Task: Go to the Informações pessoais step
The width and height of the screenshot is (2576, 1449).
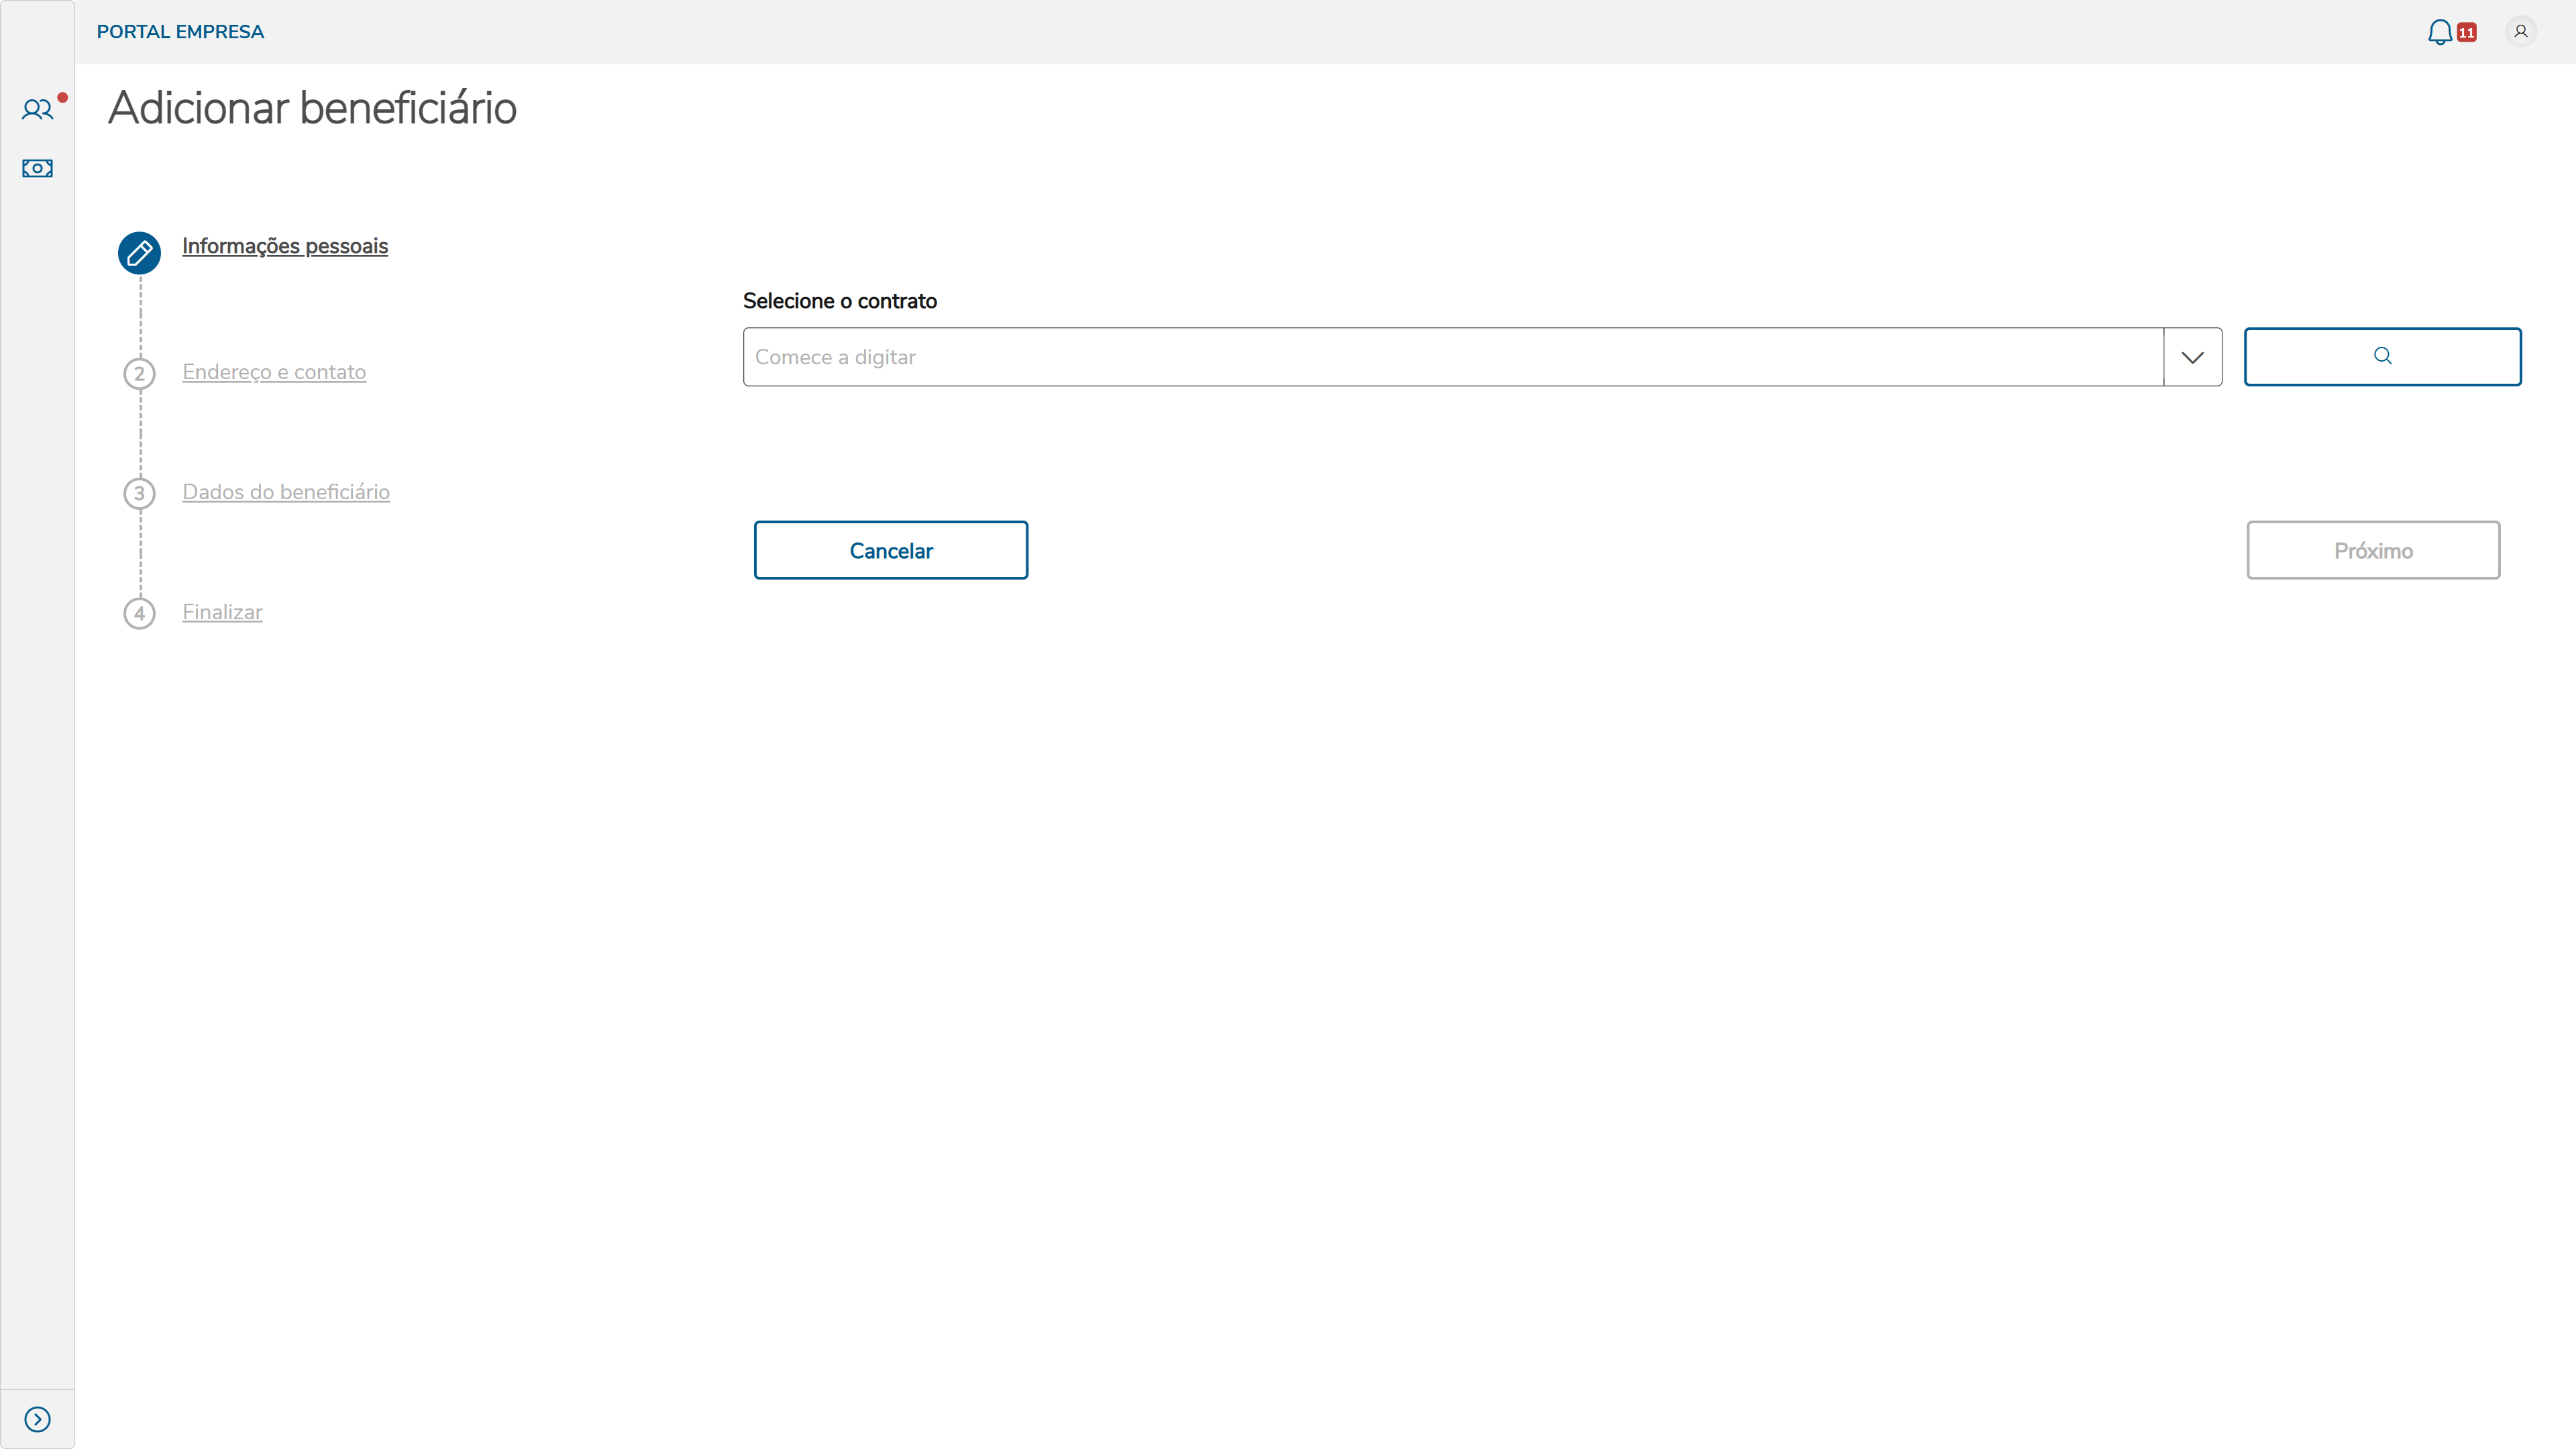Action: tap(285, 246)
